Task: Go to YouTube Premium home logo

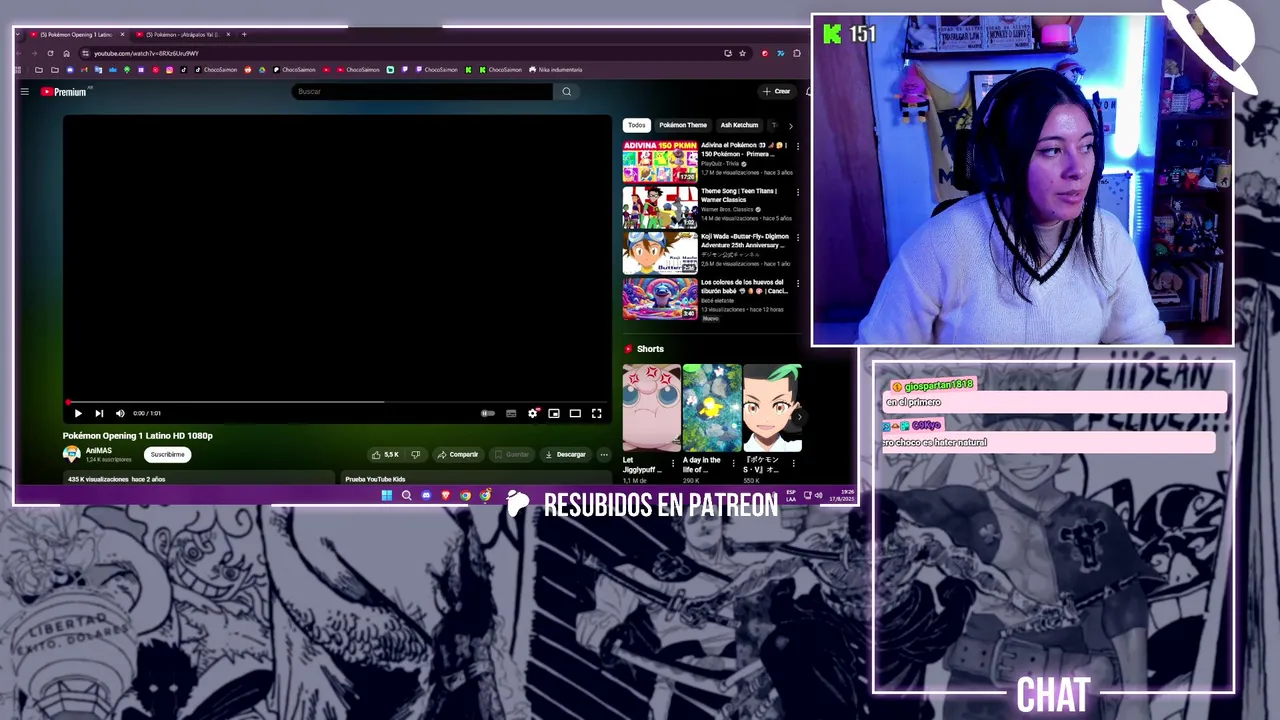Action: point(65,91)
